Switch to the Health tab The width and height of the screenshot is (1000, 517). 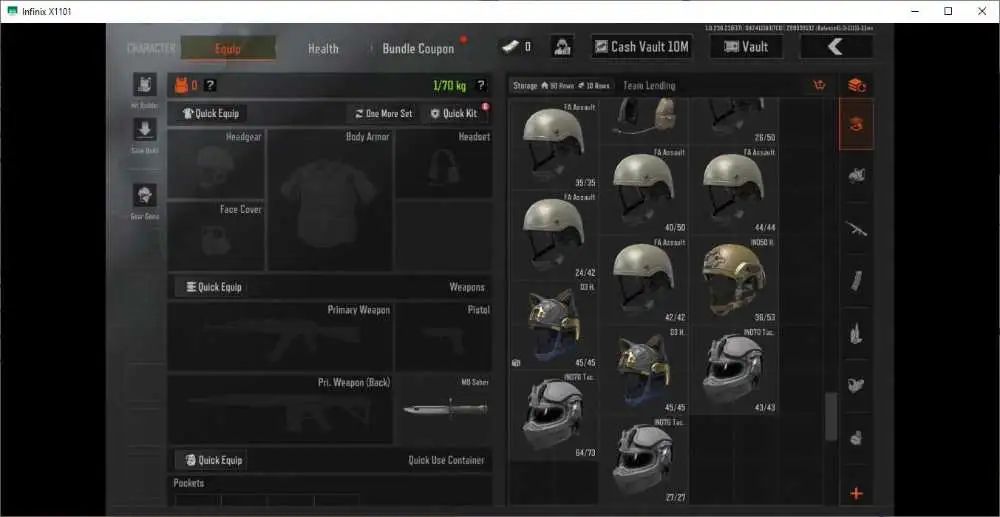coord(323,48)
